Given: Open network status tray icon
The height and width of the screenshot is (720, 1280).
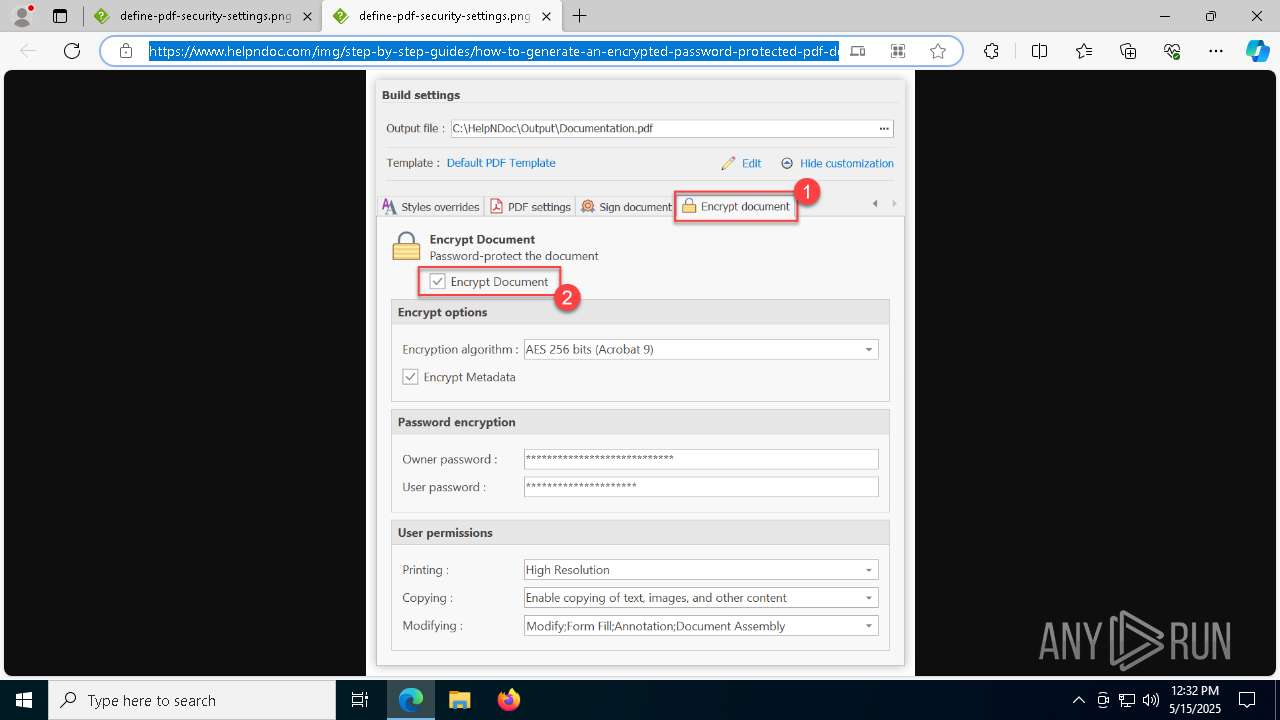Looking at the screenshot, I should [x=1127, y=700].
